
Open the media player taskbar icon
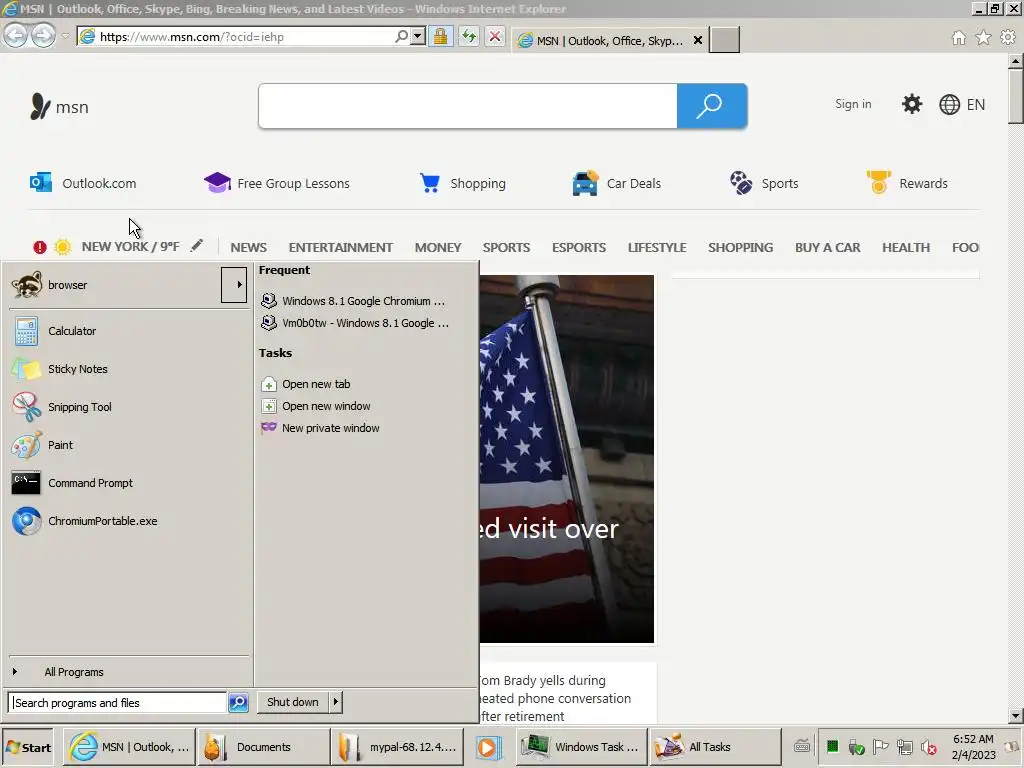(x=488, y=747)
